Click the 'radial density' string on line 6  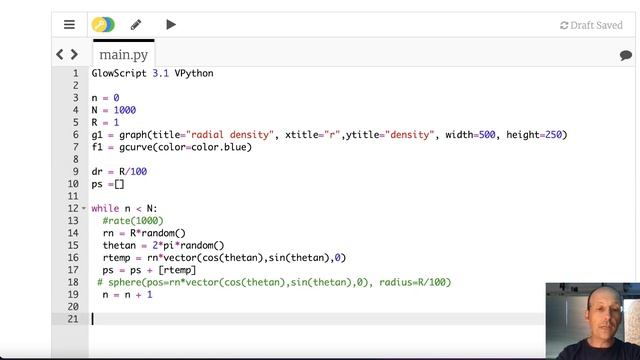[x=230, y=135]
